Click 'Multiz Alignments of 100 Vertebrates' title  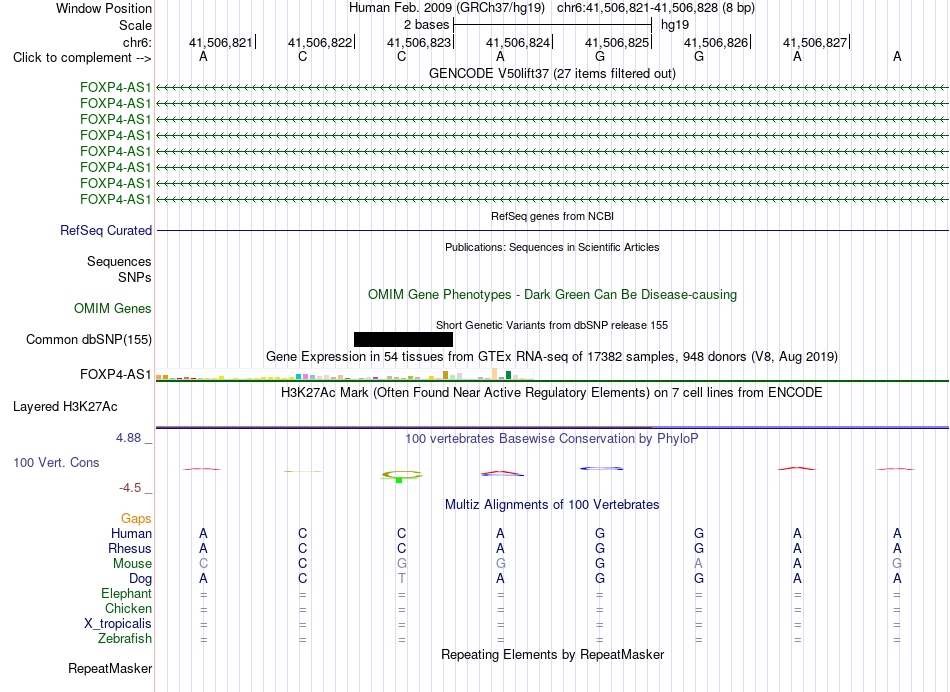(552, 504)
